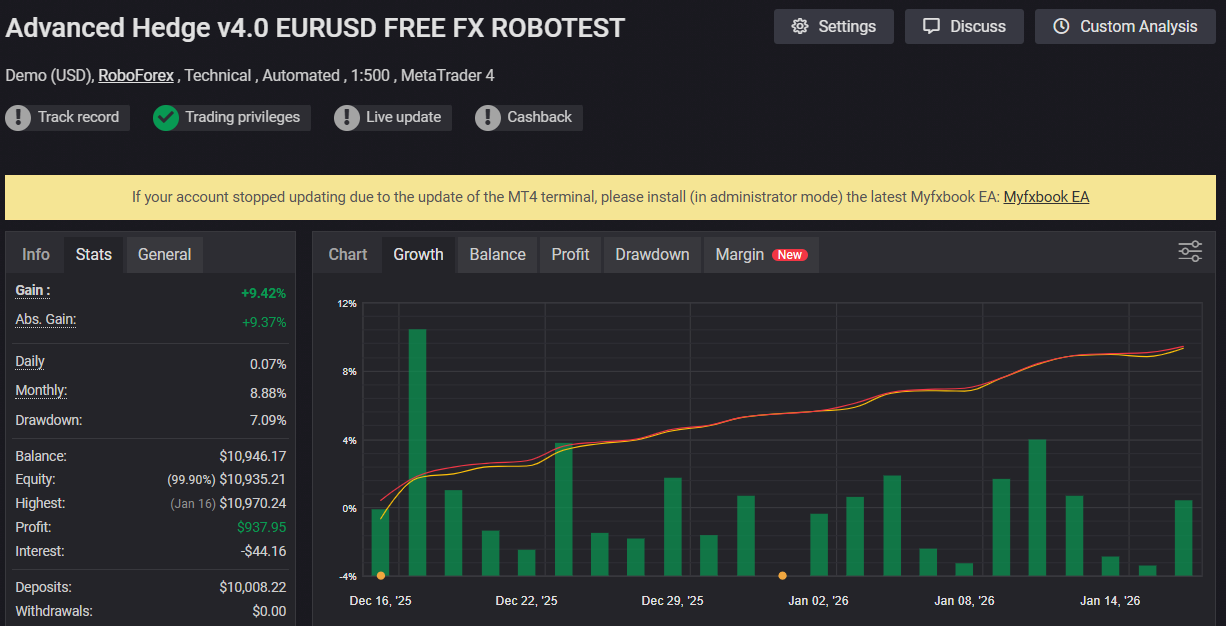The image size is (1226, 626).
Task: Click the Cashback warning icon
Action: click(x=488, y=118)
